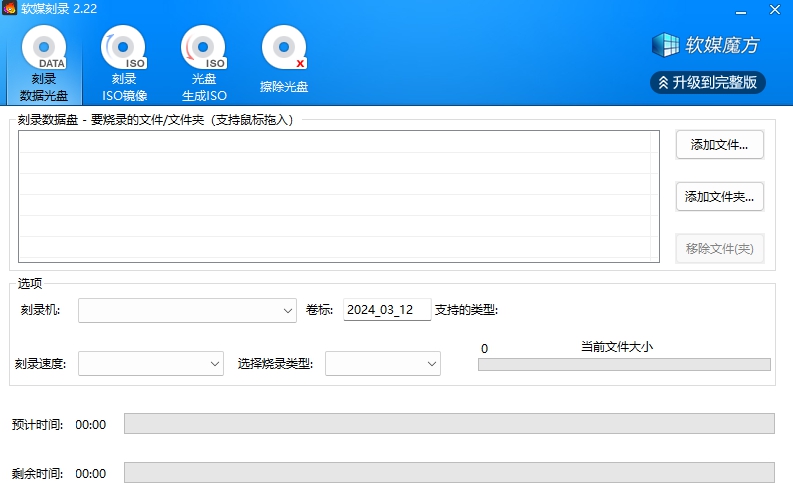Open the 刻录机 burner dropdown
Screen dimensions: 793x484
point(187,310)
